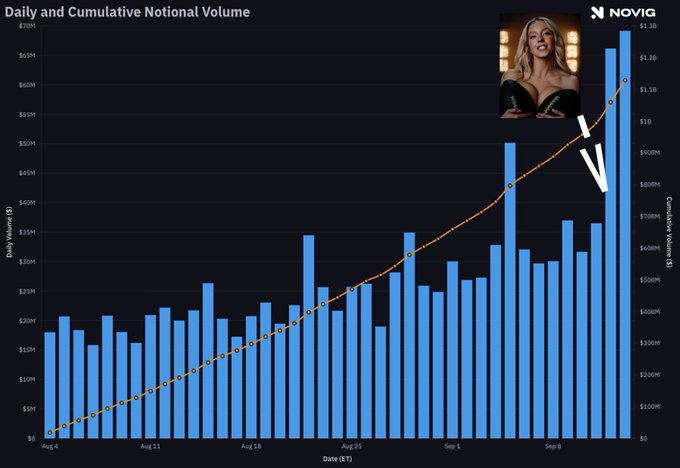The image size is (680, 468).
Task: Click the 'Aug 11' date label
Action: coord(150,446)
